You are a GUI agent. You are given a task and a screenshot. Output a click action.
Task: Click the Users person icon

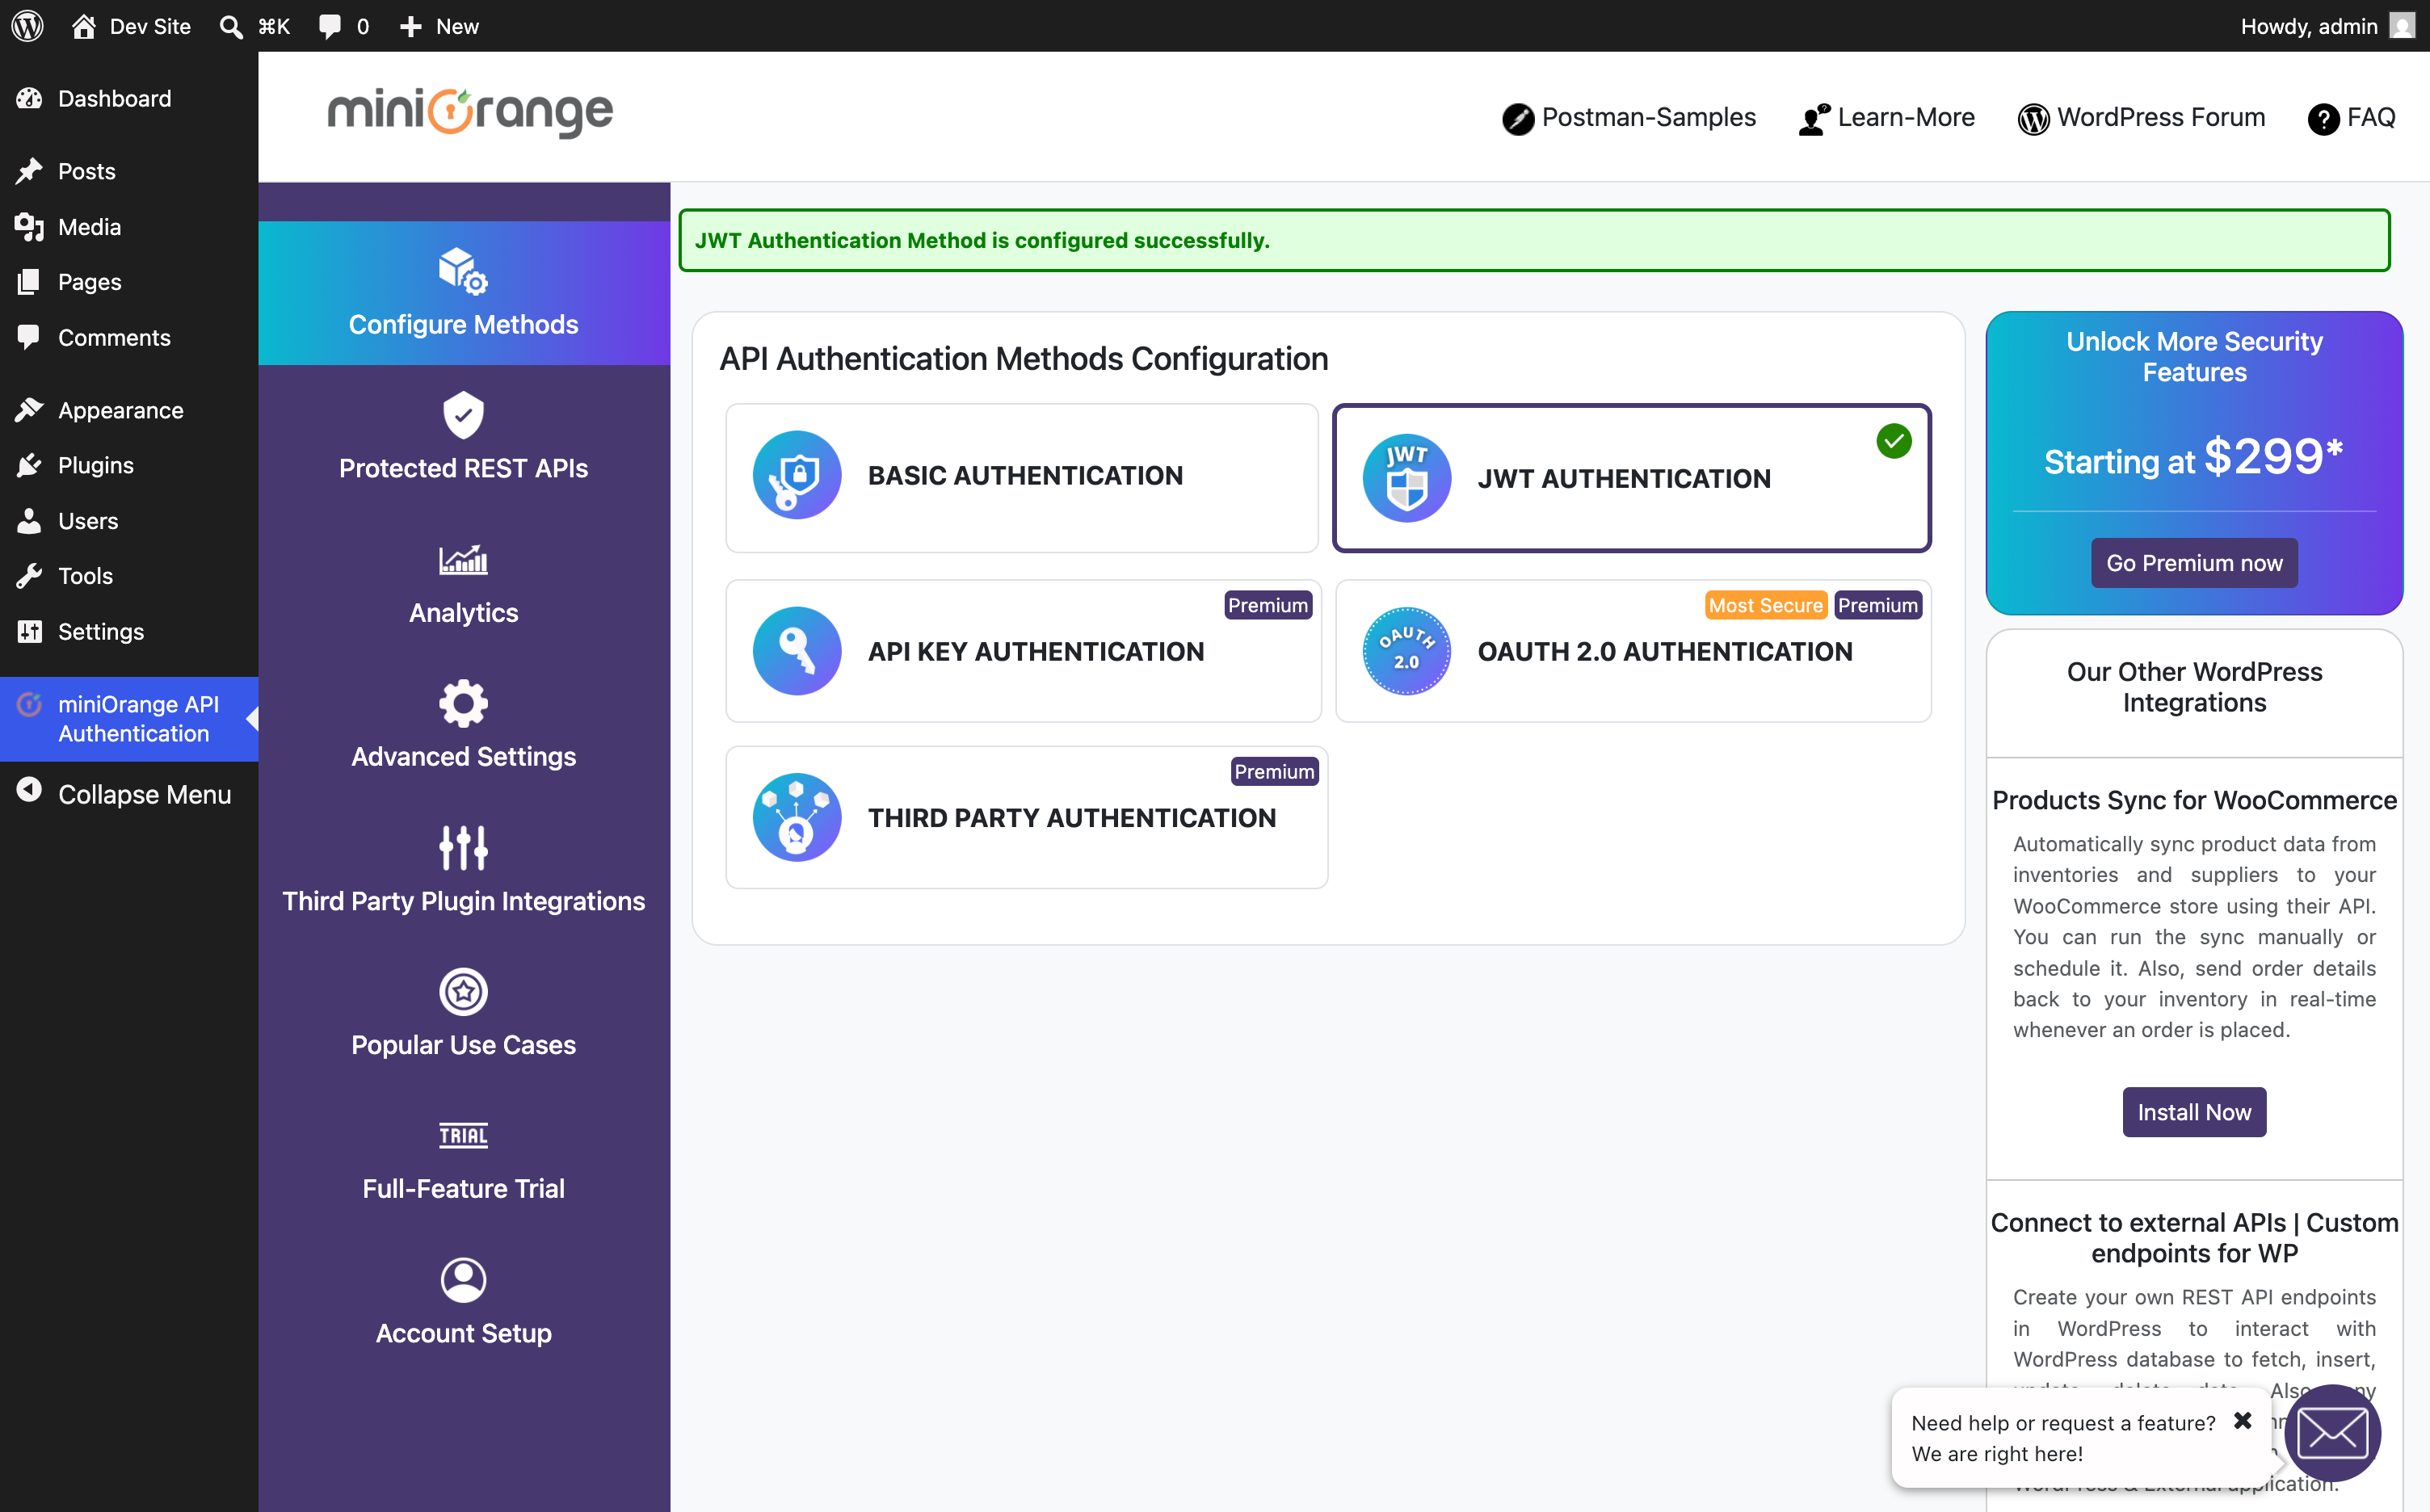[x=29, y=521]
